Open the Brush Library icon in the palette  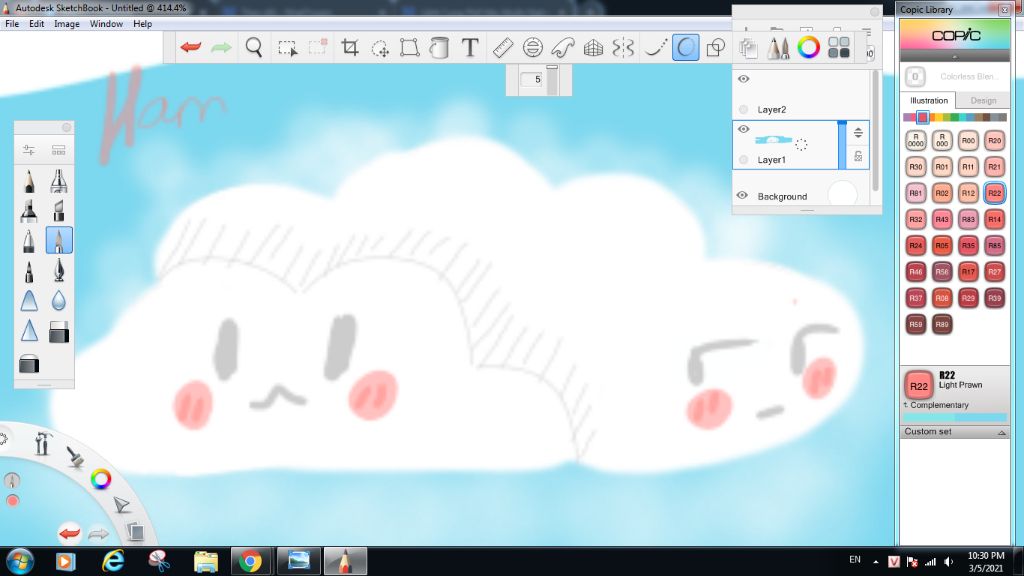point(59,150)
